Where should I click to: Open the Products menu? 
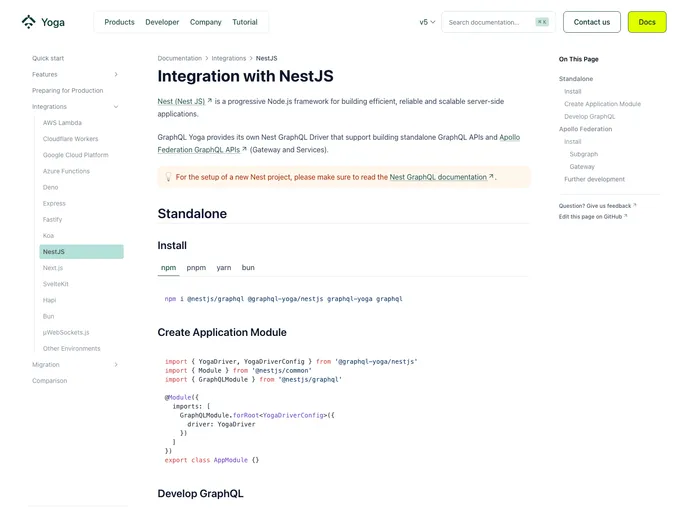[x=119, y=22]
